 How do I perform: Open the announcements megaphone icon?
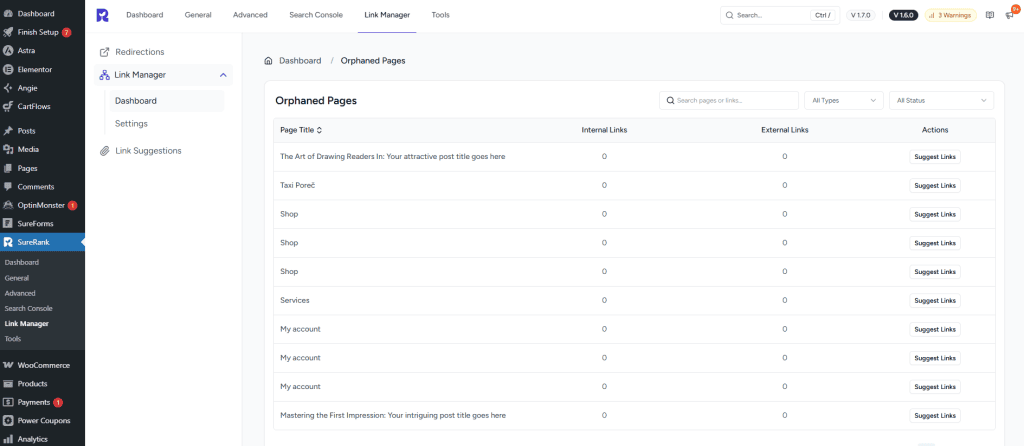point(1010,15)
